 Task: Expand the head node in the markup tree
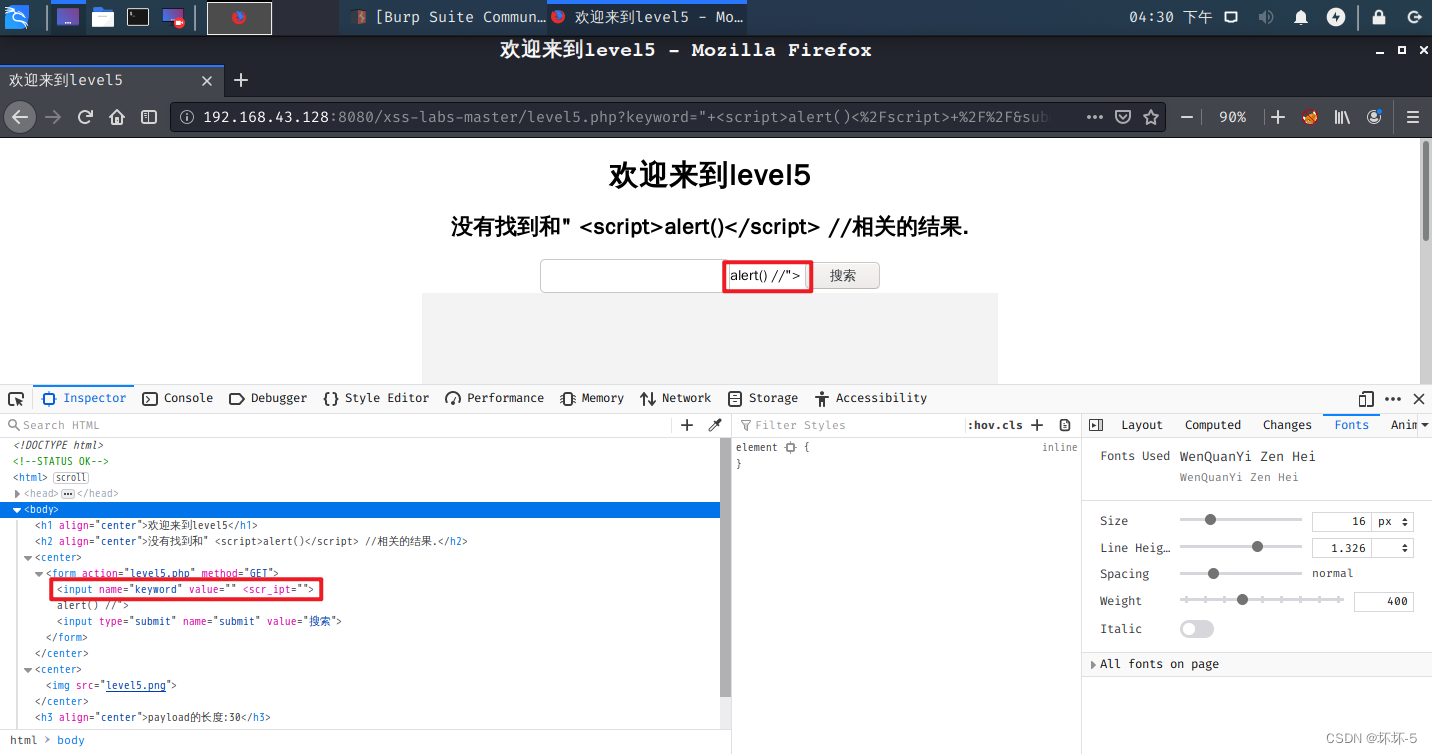pyautogui.click(x=17, y=494)
